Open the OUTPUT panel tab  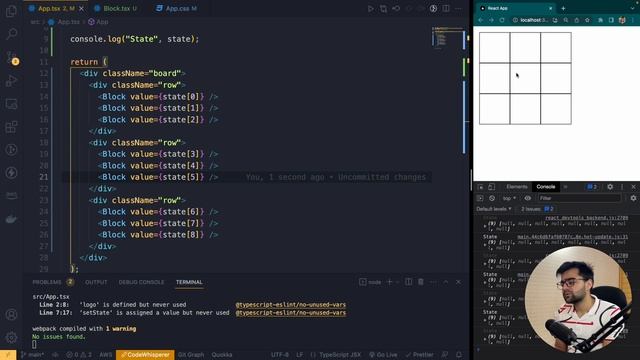pos(96,282)
